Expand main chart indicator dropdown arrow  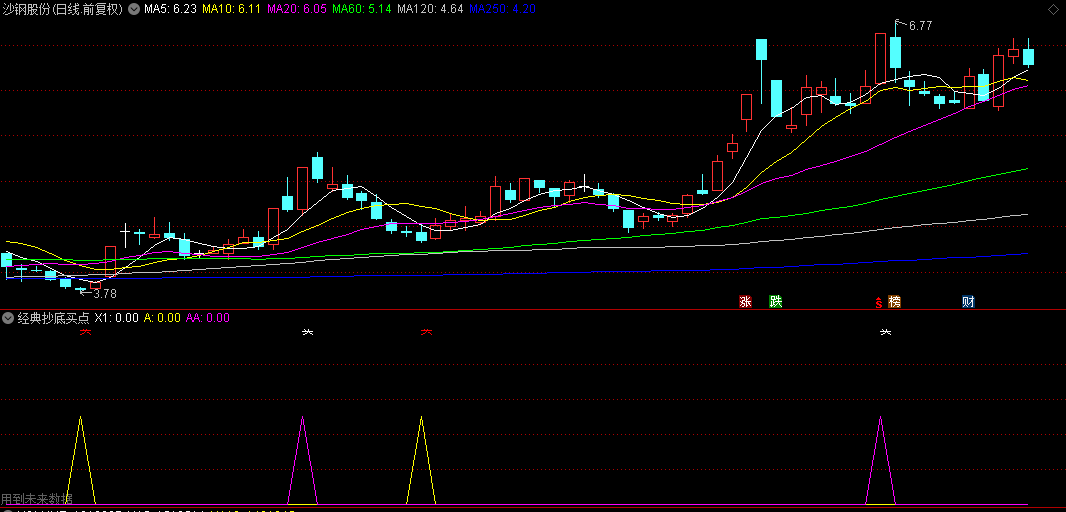coord(134,10)
